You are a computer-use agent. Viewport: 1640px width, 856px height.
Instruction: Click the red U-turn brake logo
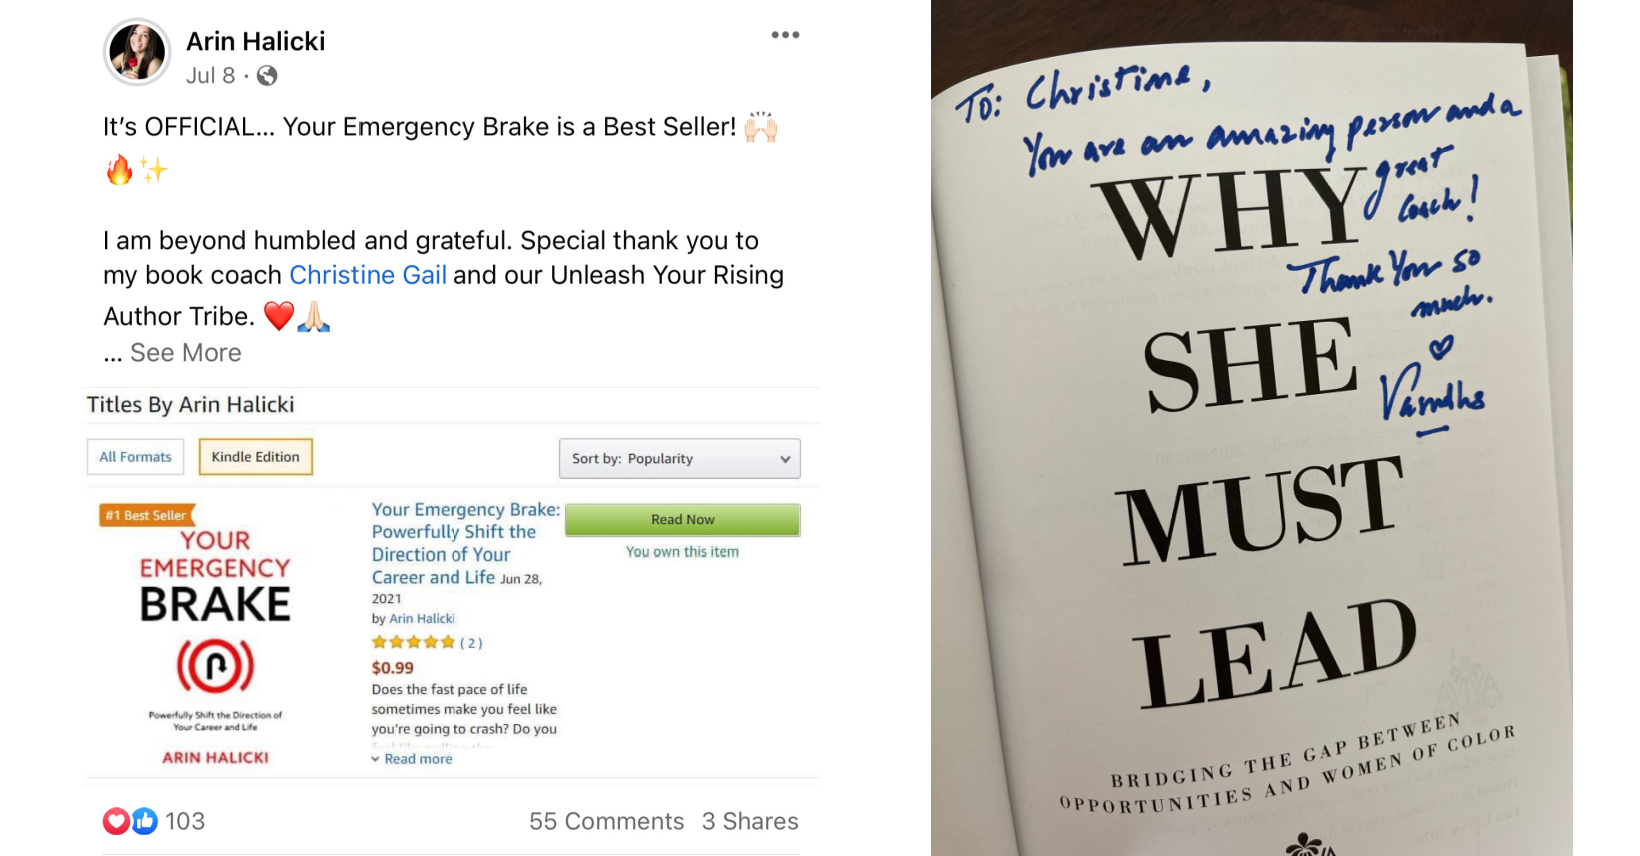[x=215, y=666]
